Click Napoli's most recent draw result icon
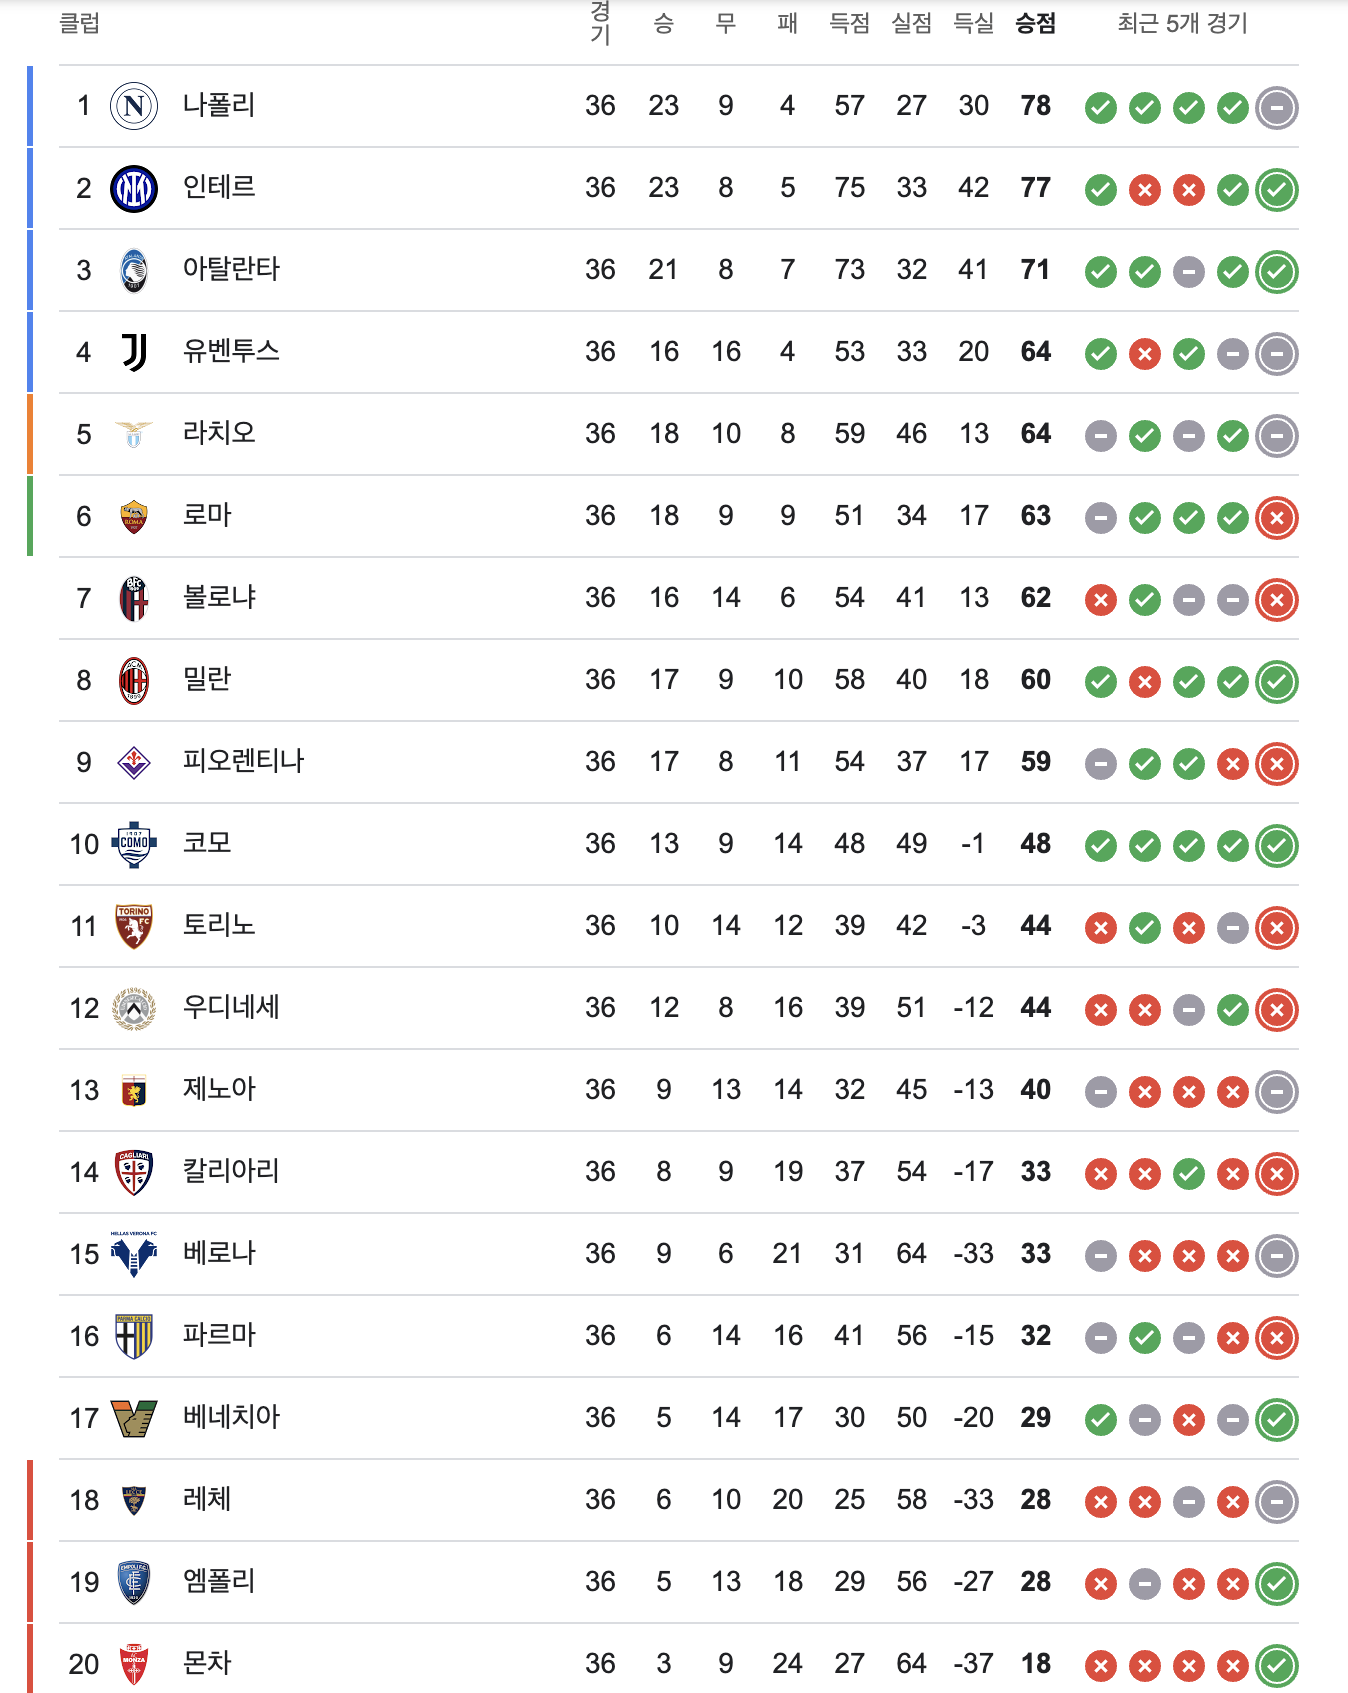 click(x=1277, y=107)
